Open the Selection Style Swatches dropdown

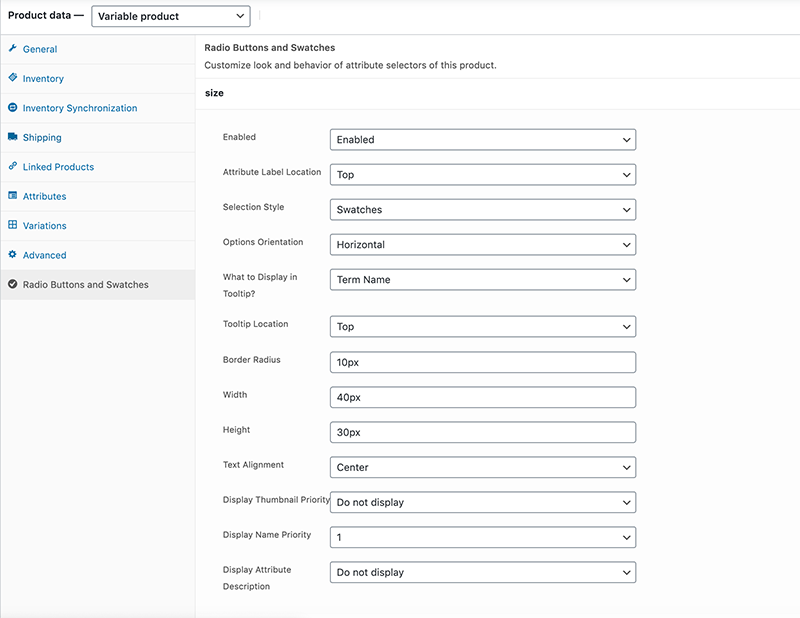point(483,209)
